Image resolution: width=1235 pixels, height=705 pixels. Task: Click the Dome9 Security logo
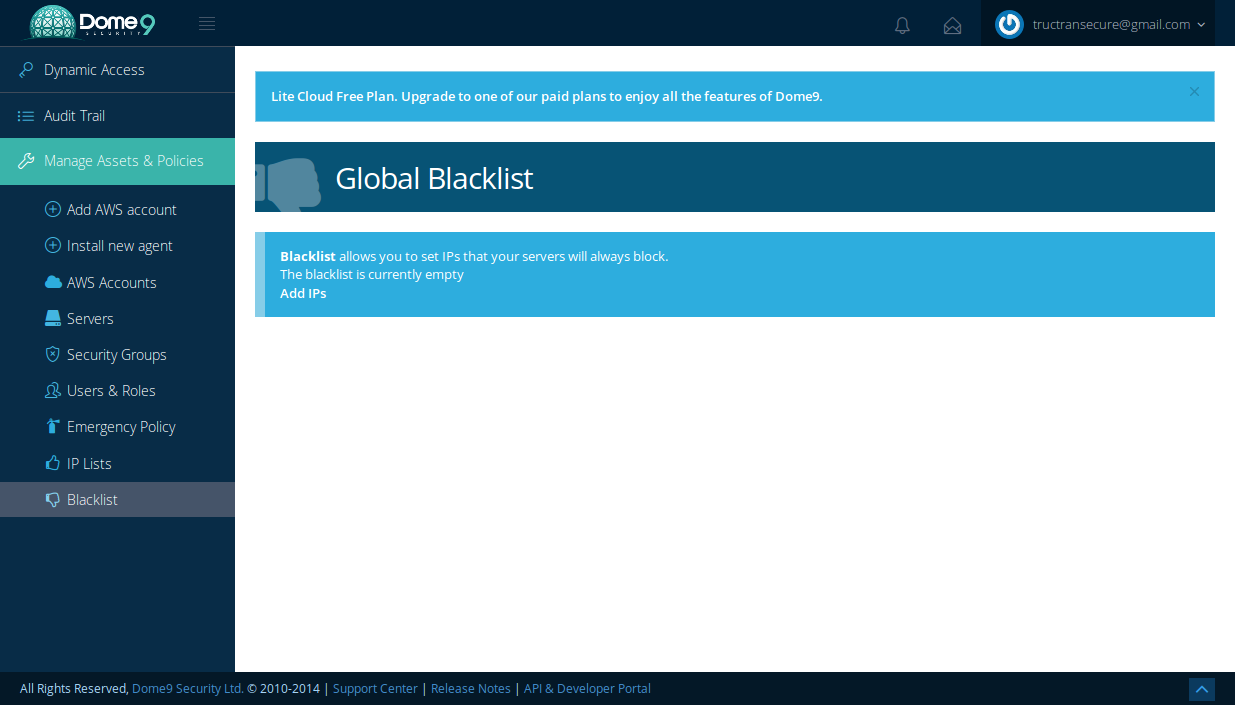coord(92,23)
